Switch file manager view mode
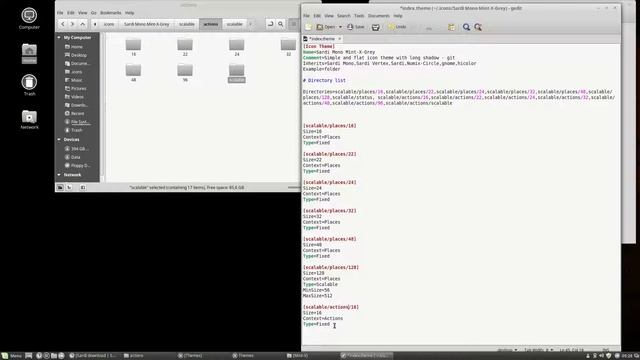 [x=293, y=24]
